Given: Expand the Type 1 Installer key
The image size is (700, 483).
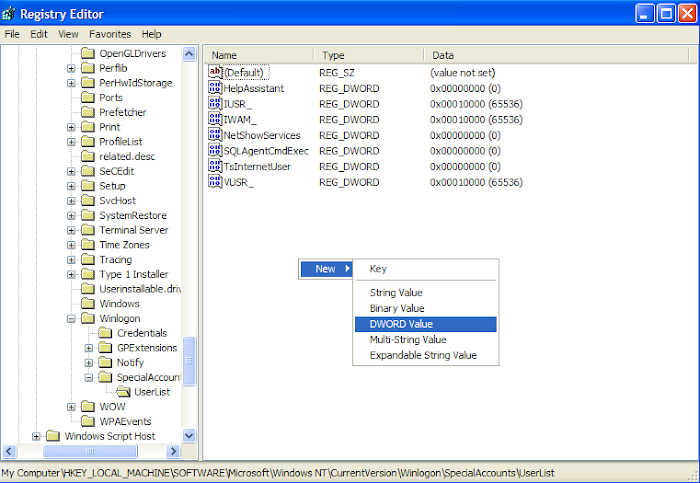Looking at the screenshot, I should pyautogui.click(x=71, y=275).
